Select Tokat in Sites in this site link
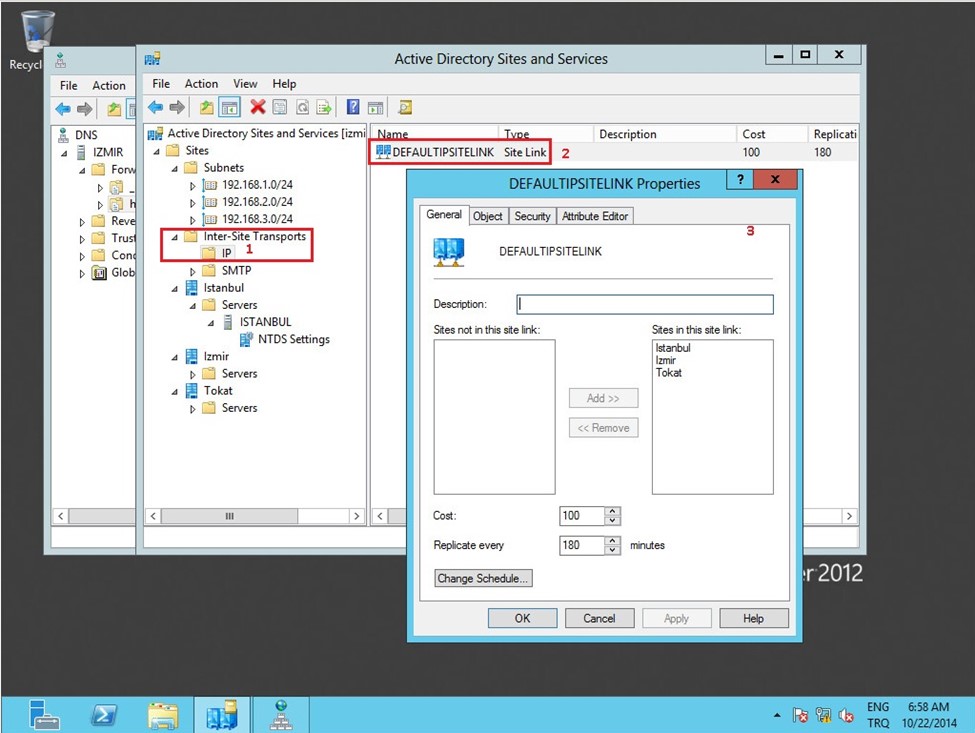975x733 pixels. (668, 372)
